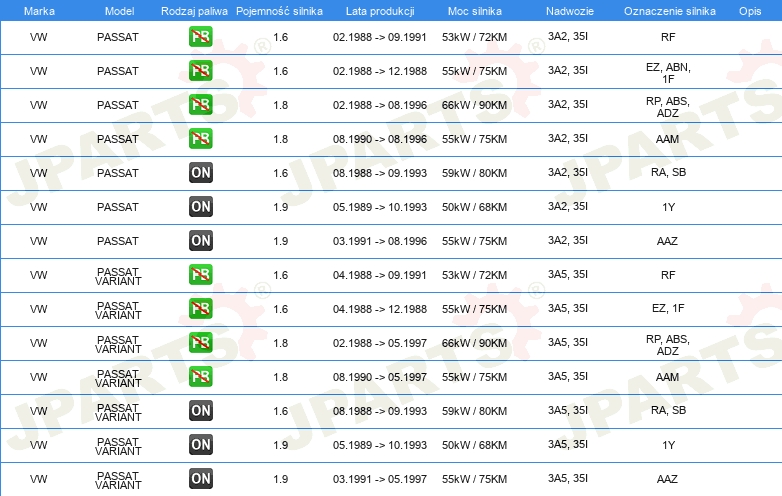This screenshot has width=782, height=496.
Task: Click the Pojemność silnika column header
Action: click(279, 11)
